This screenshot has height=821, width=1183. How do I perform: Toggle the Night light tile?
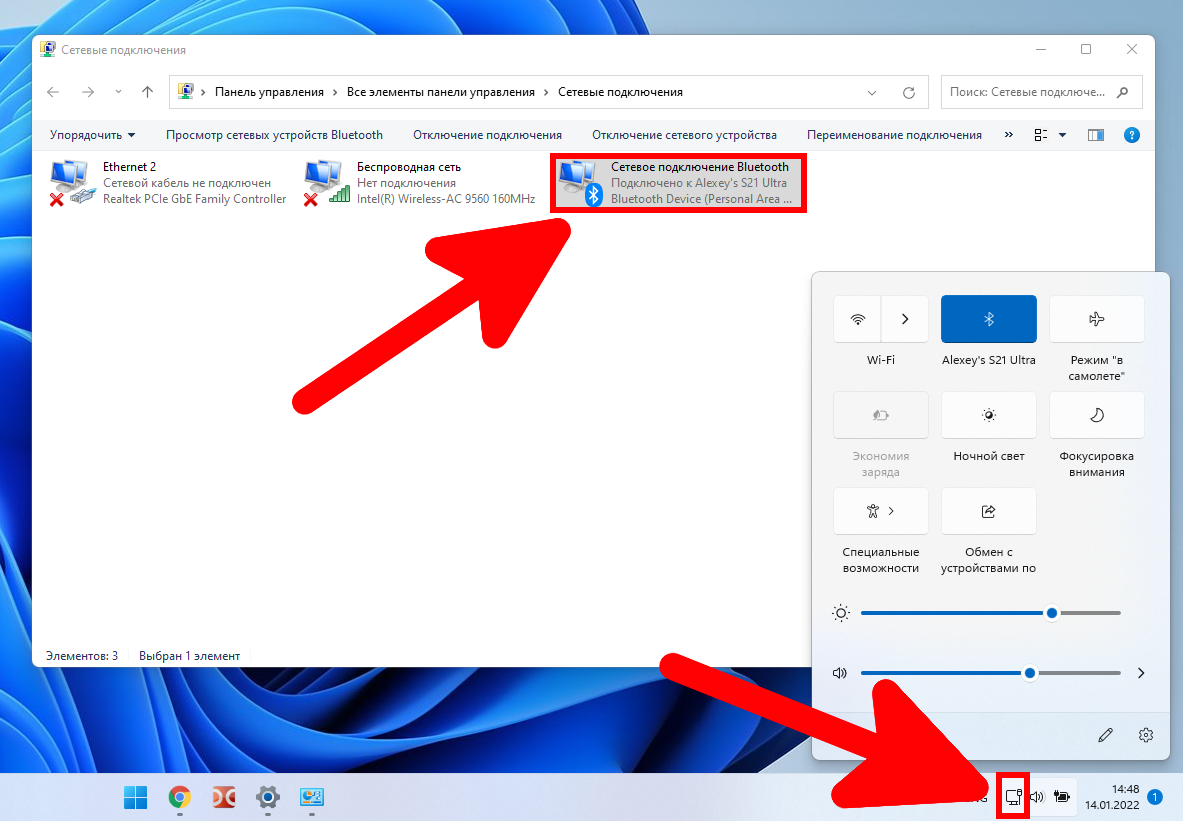click(988, 415)
